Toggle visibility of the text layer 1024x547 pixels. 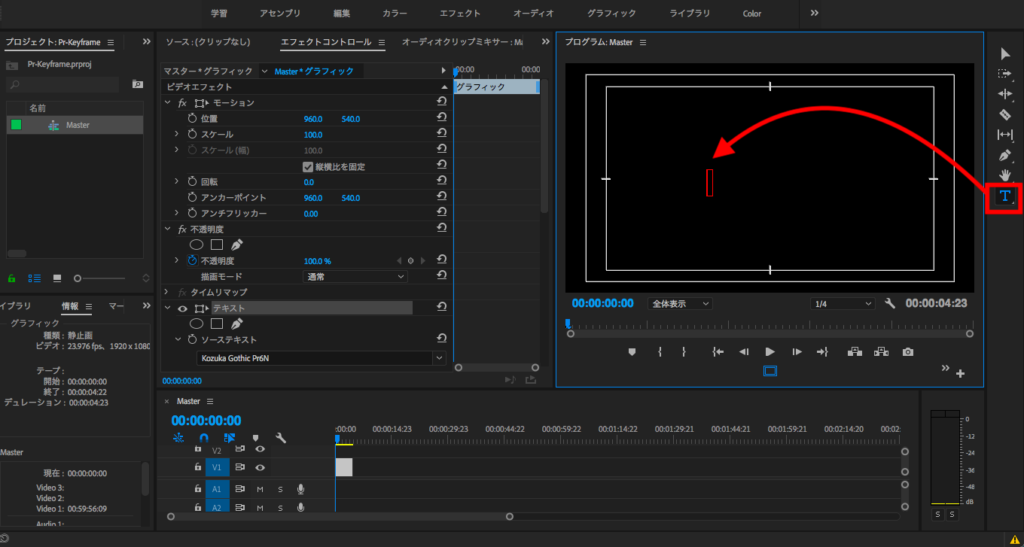[182, 309]
